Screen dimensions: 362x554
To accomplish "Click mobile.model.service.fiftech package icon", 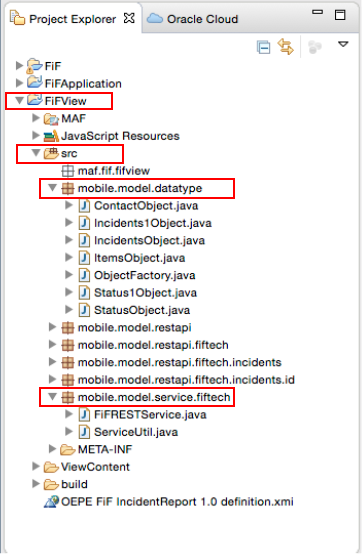I will point(68,397).
